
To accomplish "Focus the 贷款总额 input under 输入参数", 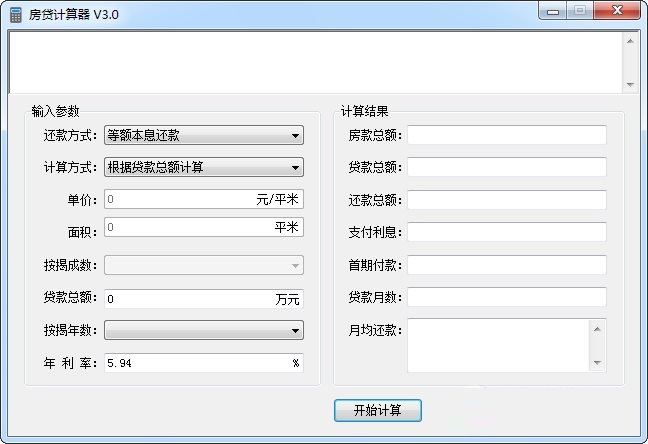I will coord(204,298).
